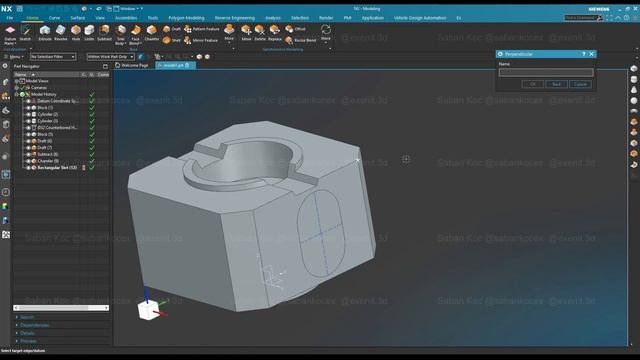Toggle visibility of Cylinder (2) feature
Screen dimensions: 640x360
tap(28, 114)
